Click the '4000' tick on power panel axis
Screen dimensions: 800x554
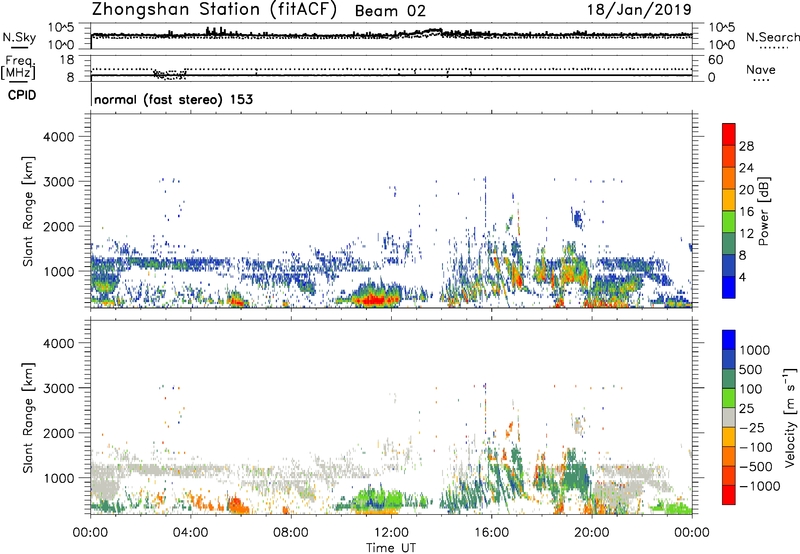point(58,137)
